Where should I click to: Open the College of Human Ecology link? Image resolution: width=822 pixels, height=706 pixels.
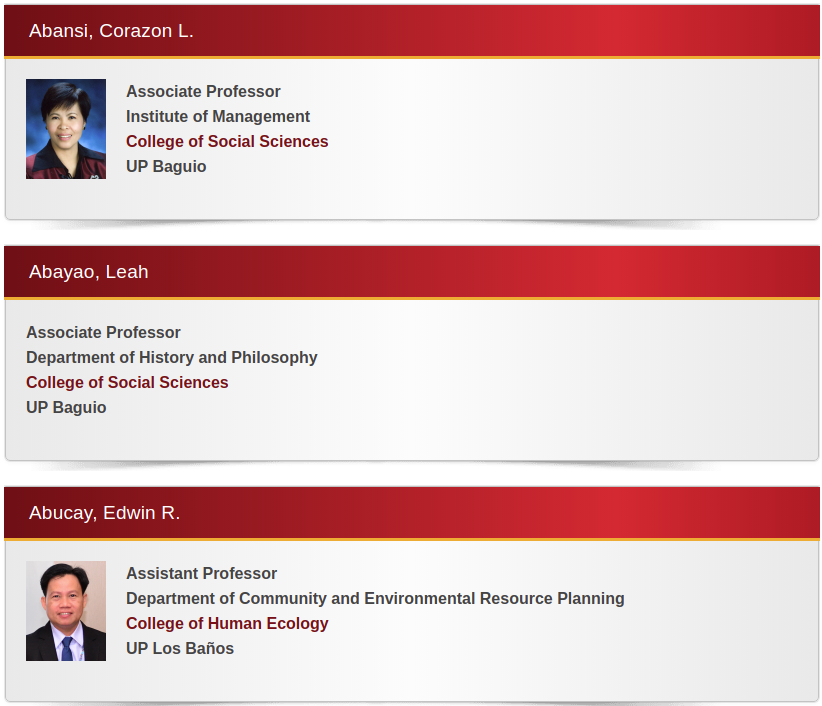(227, 623)
